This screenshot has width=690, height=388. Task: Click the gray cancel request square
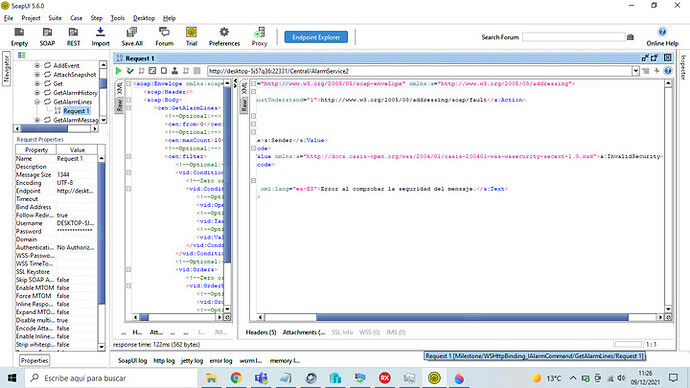tap(197, 71)
